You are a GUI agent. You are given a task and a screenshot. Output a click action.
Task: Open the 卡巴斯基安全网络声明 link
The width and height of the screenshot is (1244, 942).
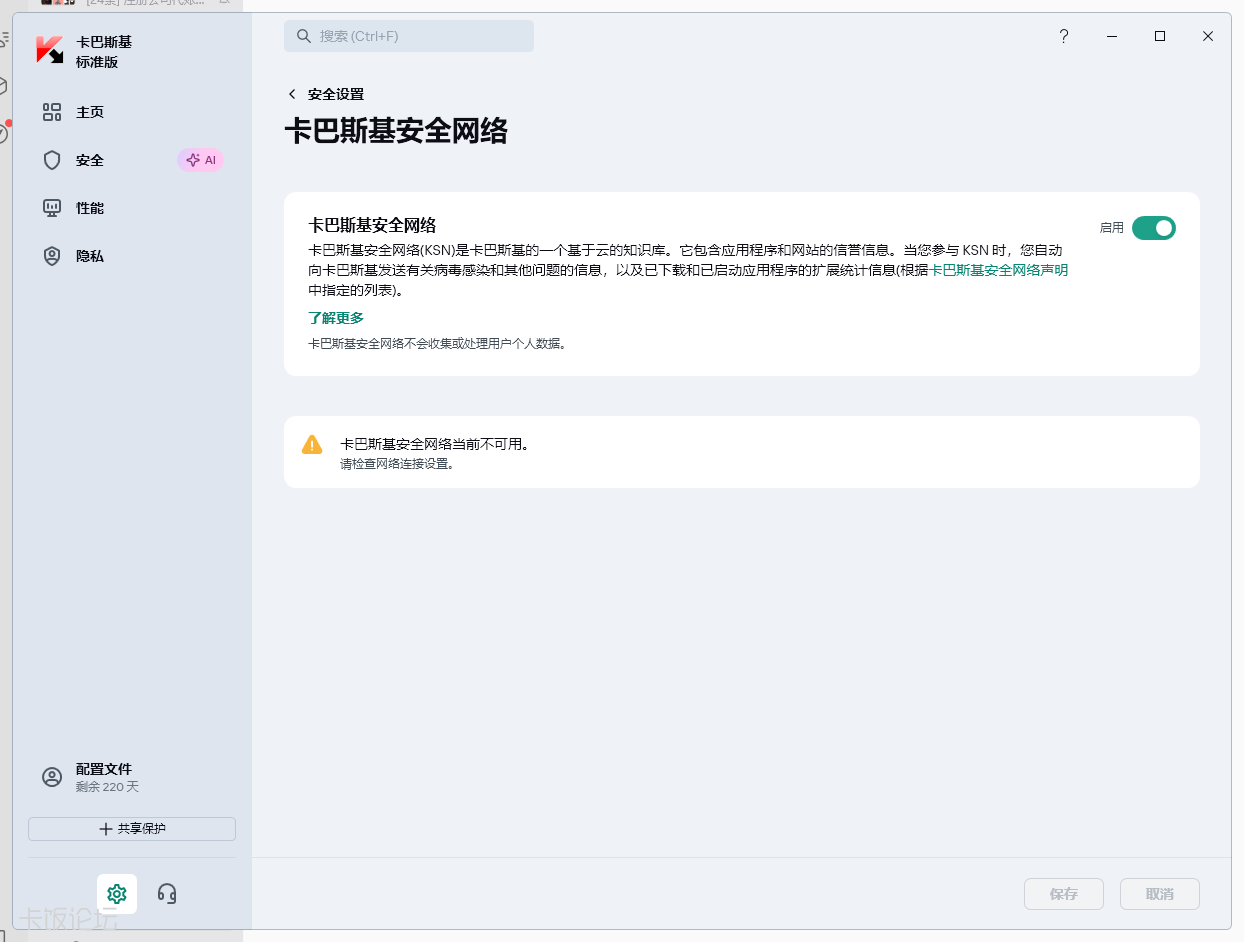click(x=999, y=270)
